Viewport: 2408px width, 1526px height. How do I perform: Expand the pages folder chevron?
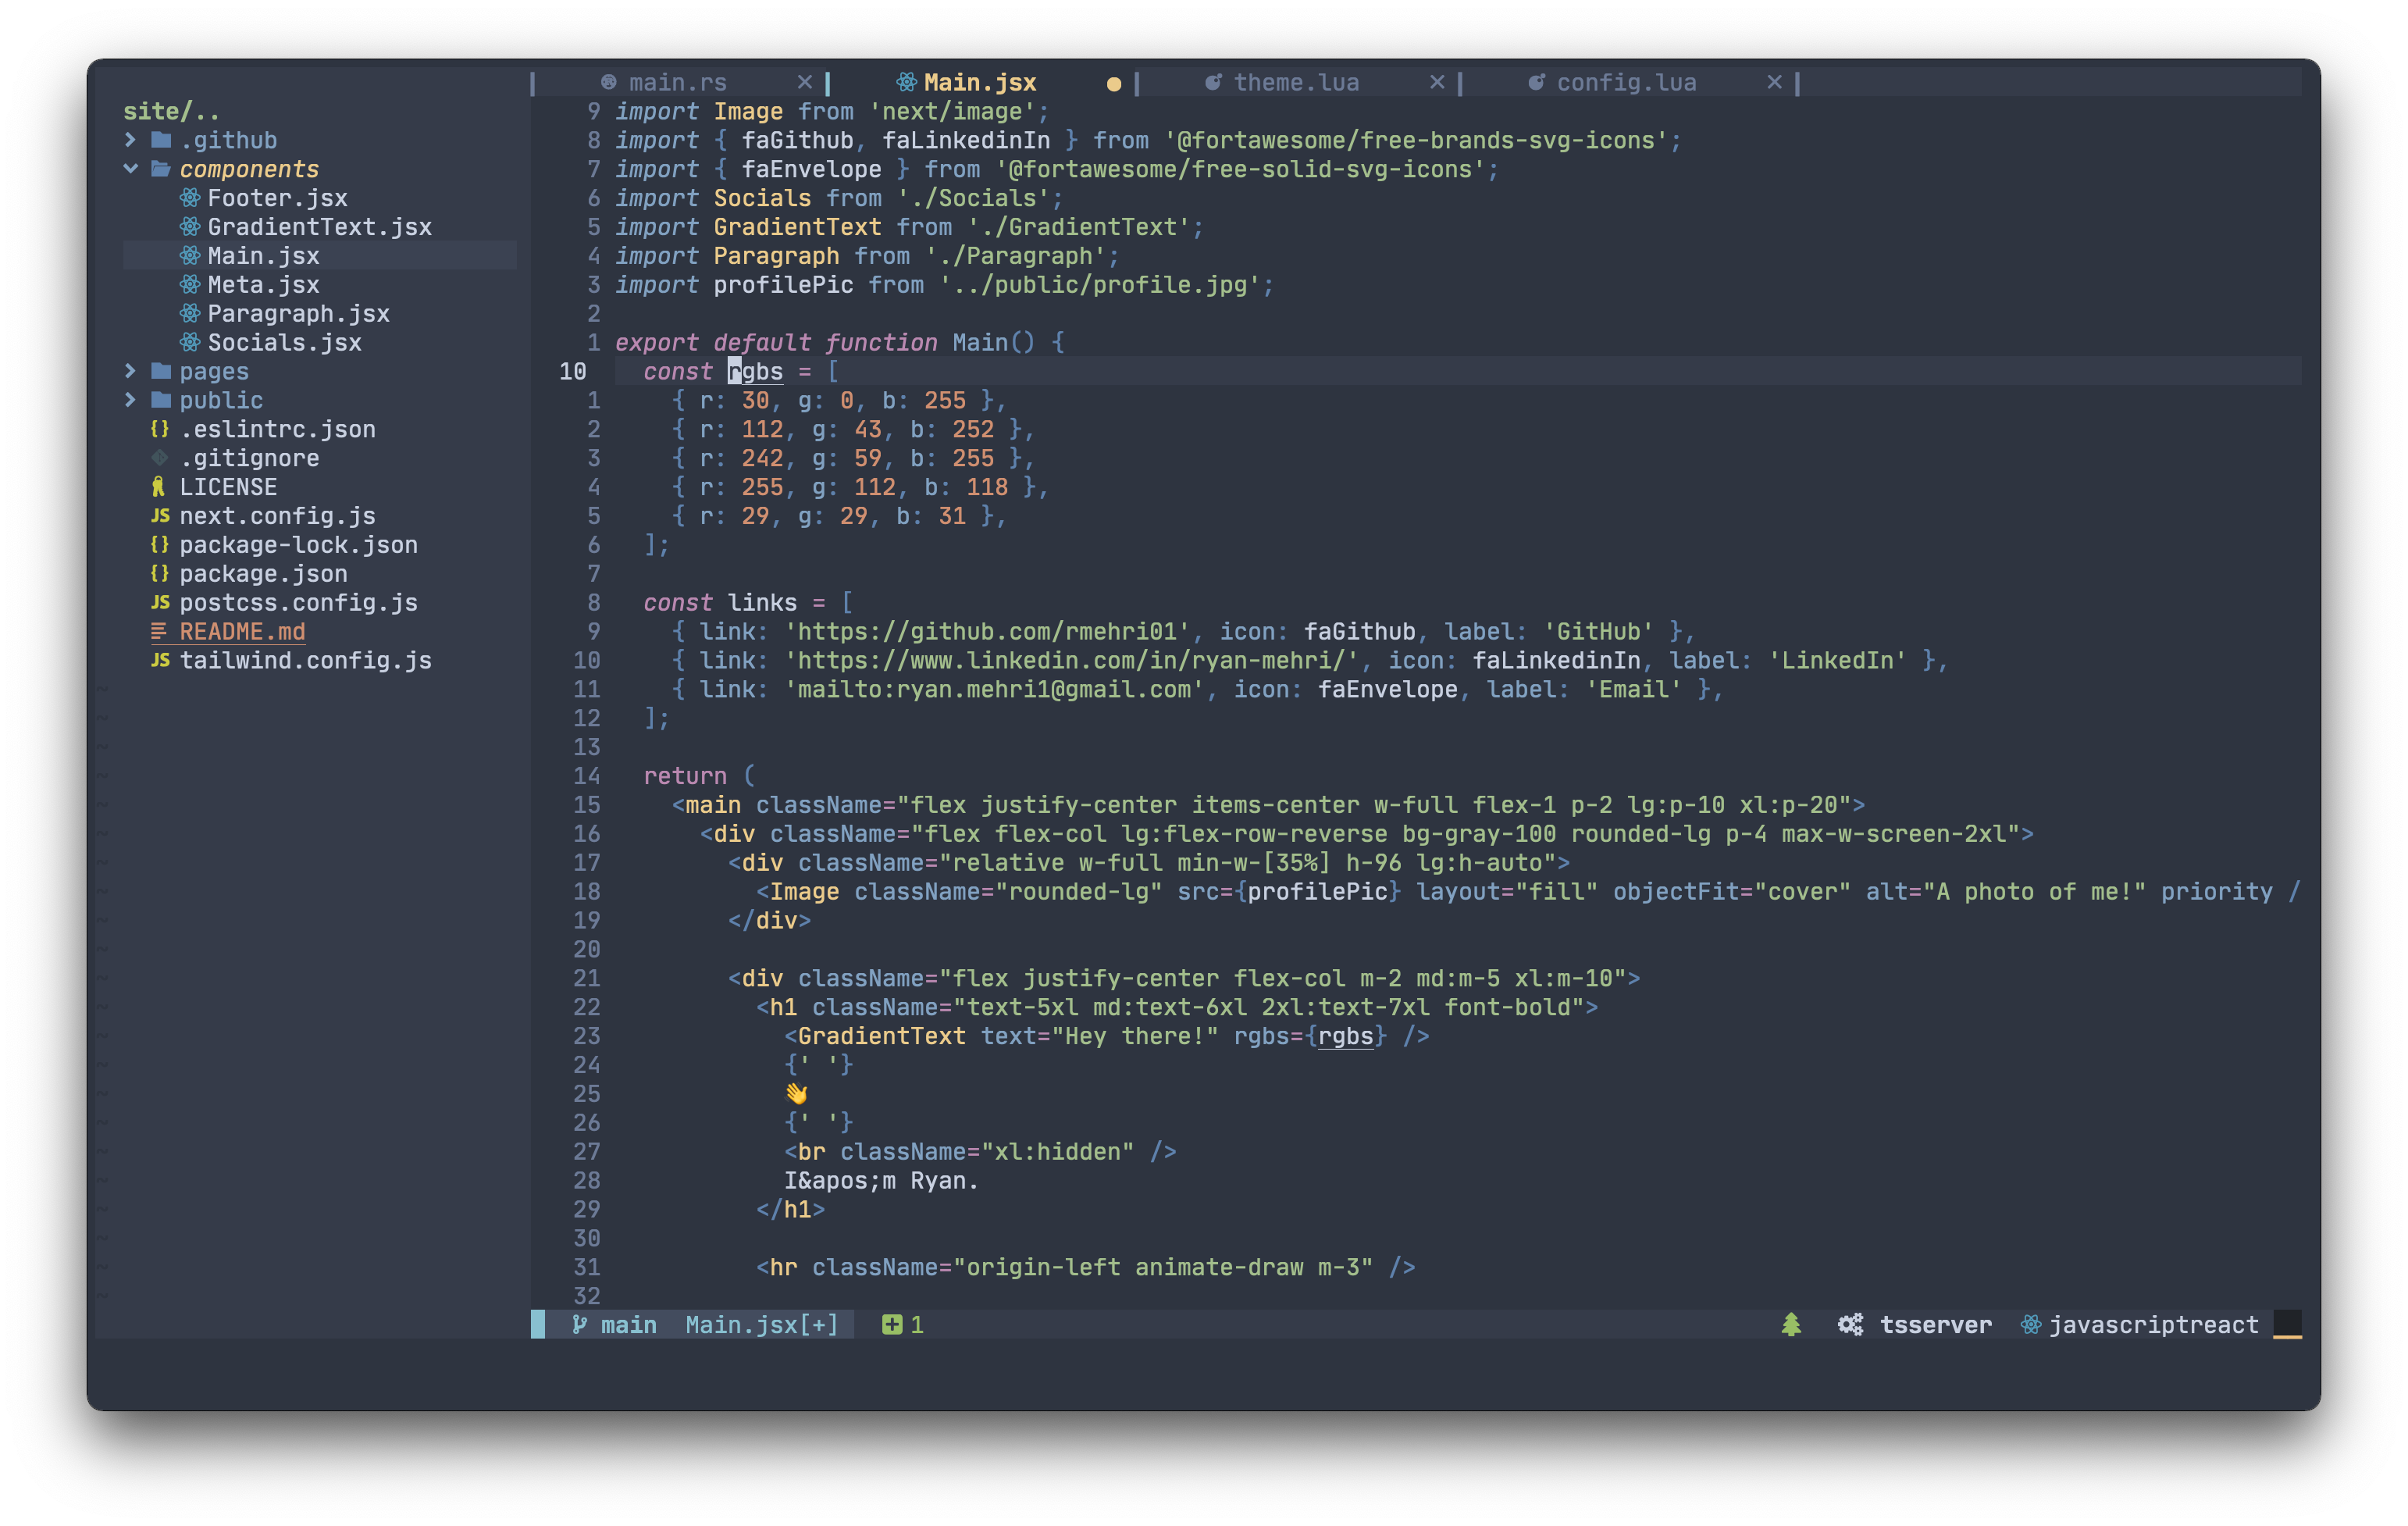point(130,371)
